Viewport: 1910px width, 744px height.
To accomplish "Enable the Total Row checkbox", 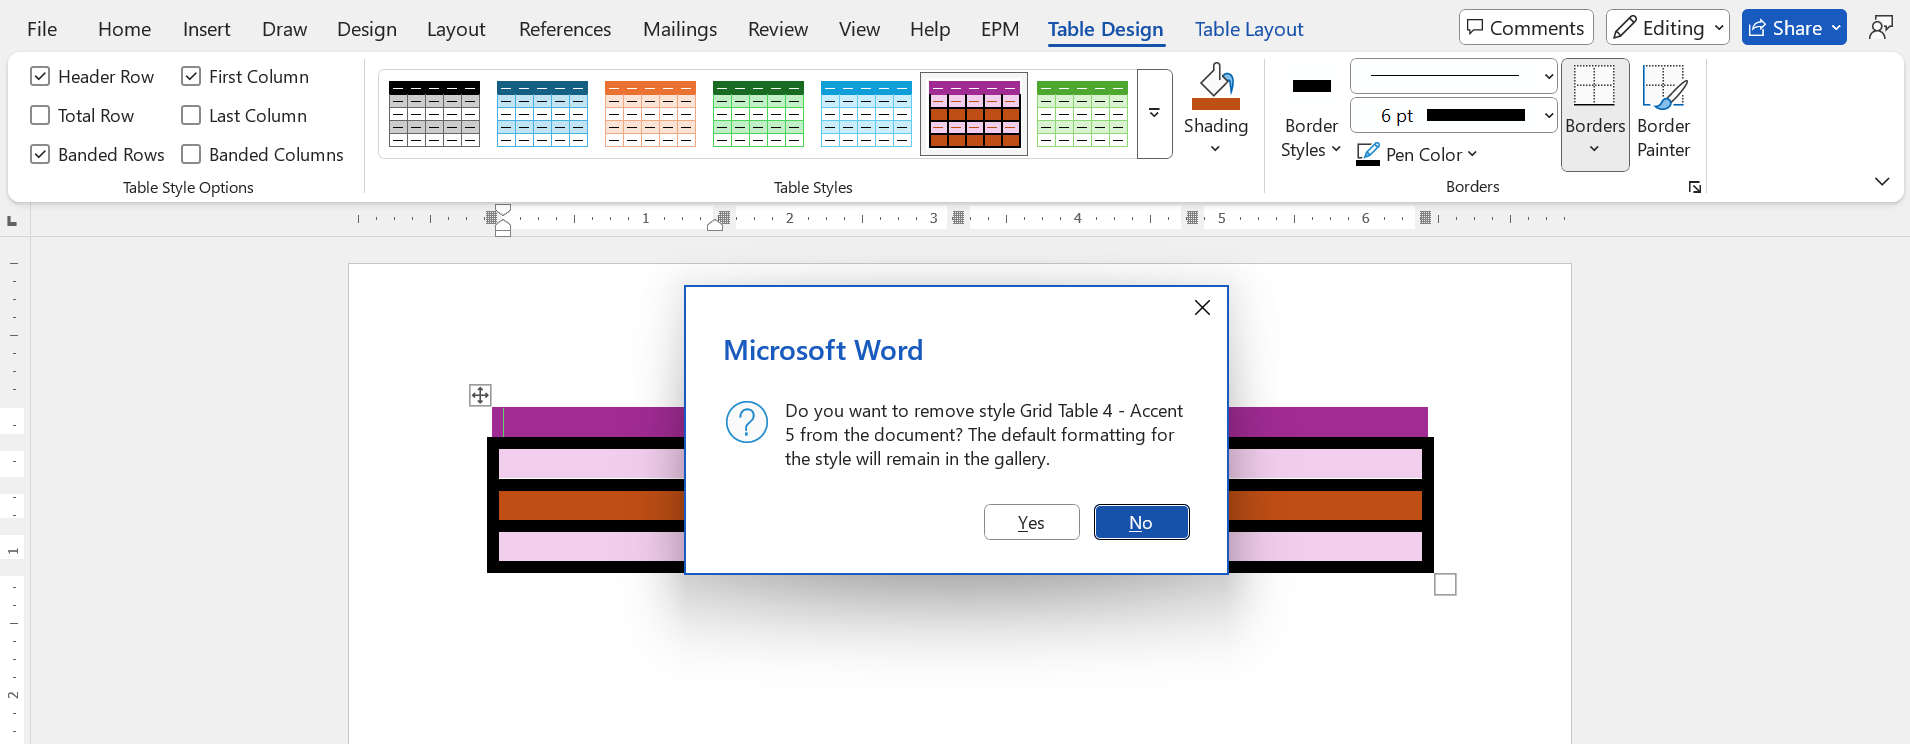I will [40, 115].
